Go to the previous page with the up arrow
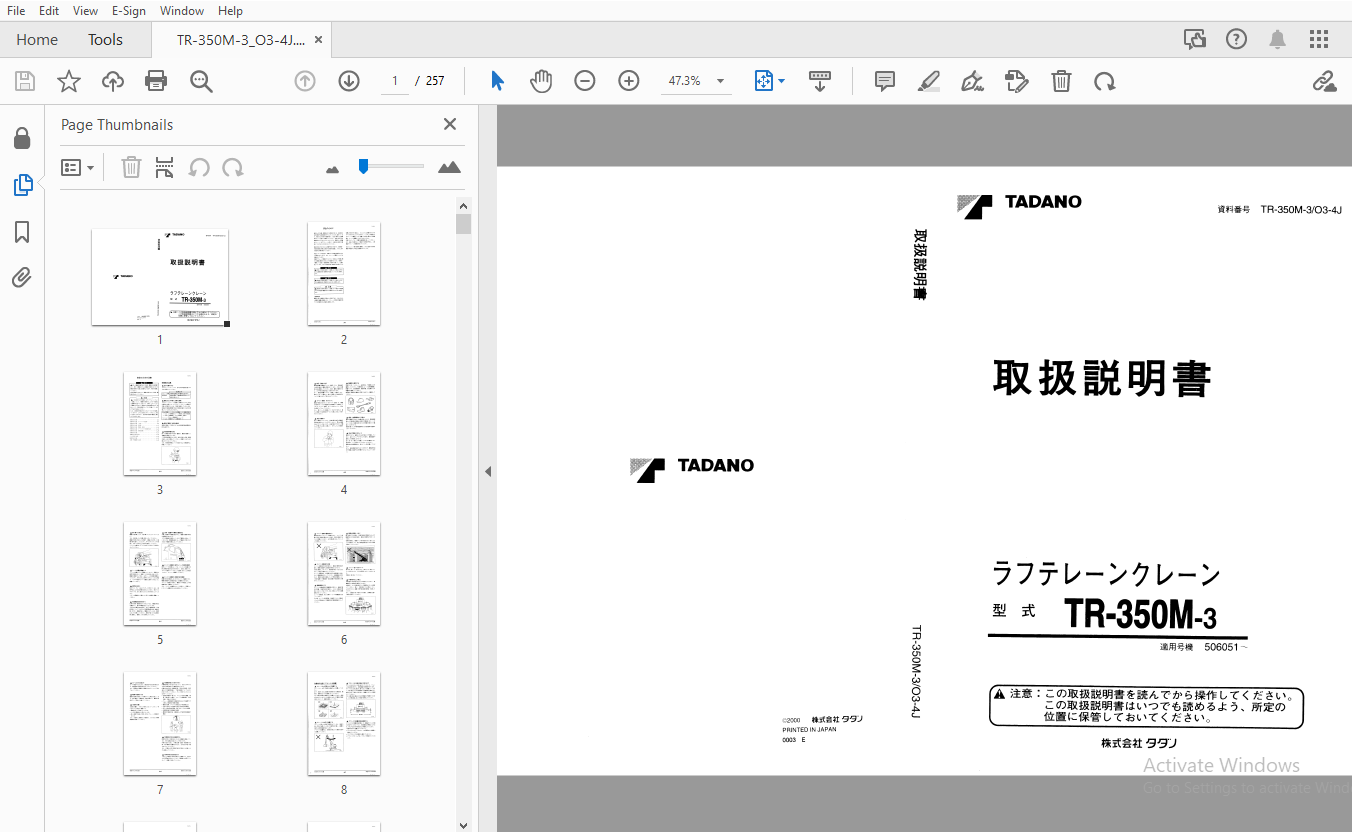1352x832 pixels. click(x=305, y=81)
